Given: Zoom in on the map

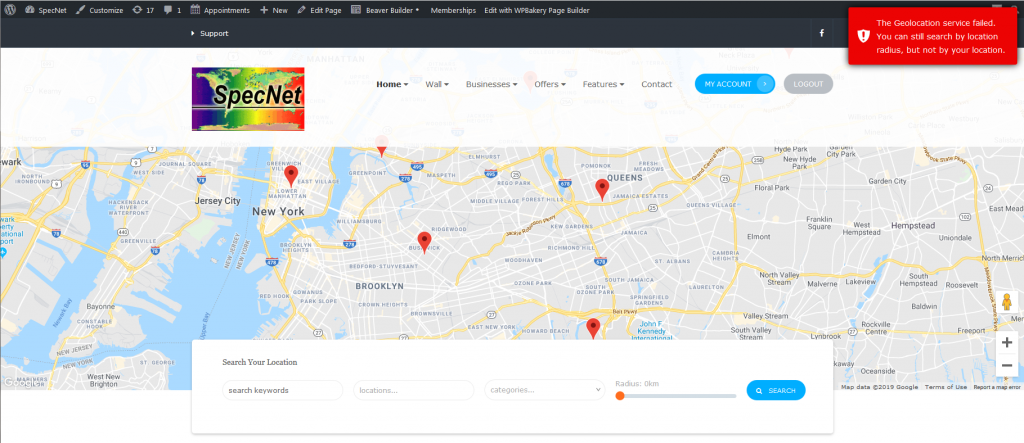Looking at the screenshot, I should 1006,343.
